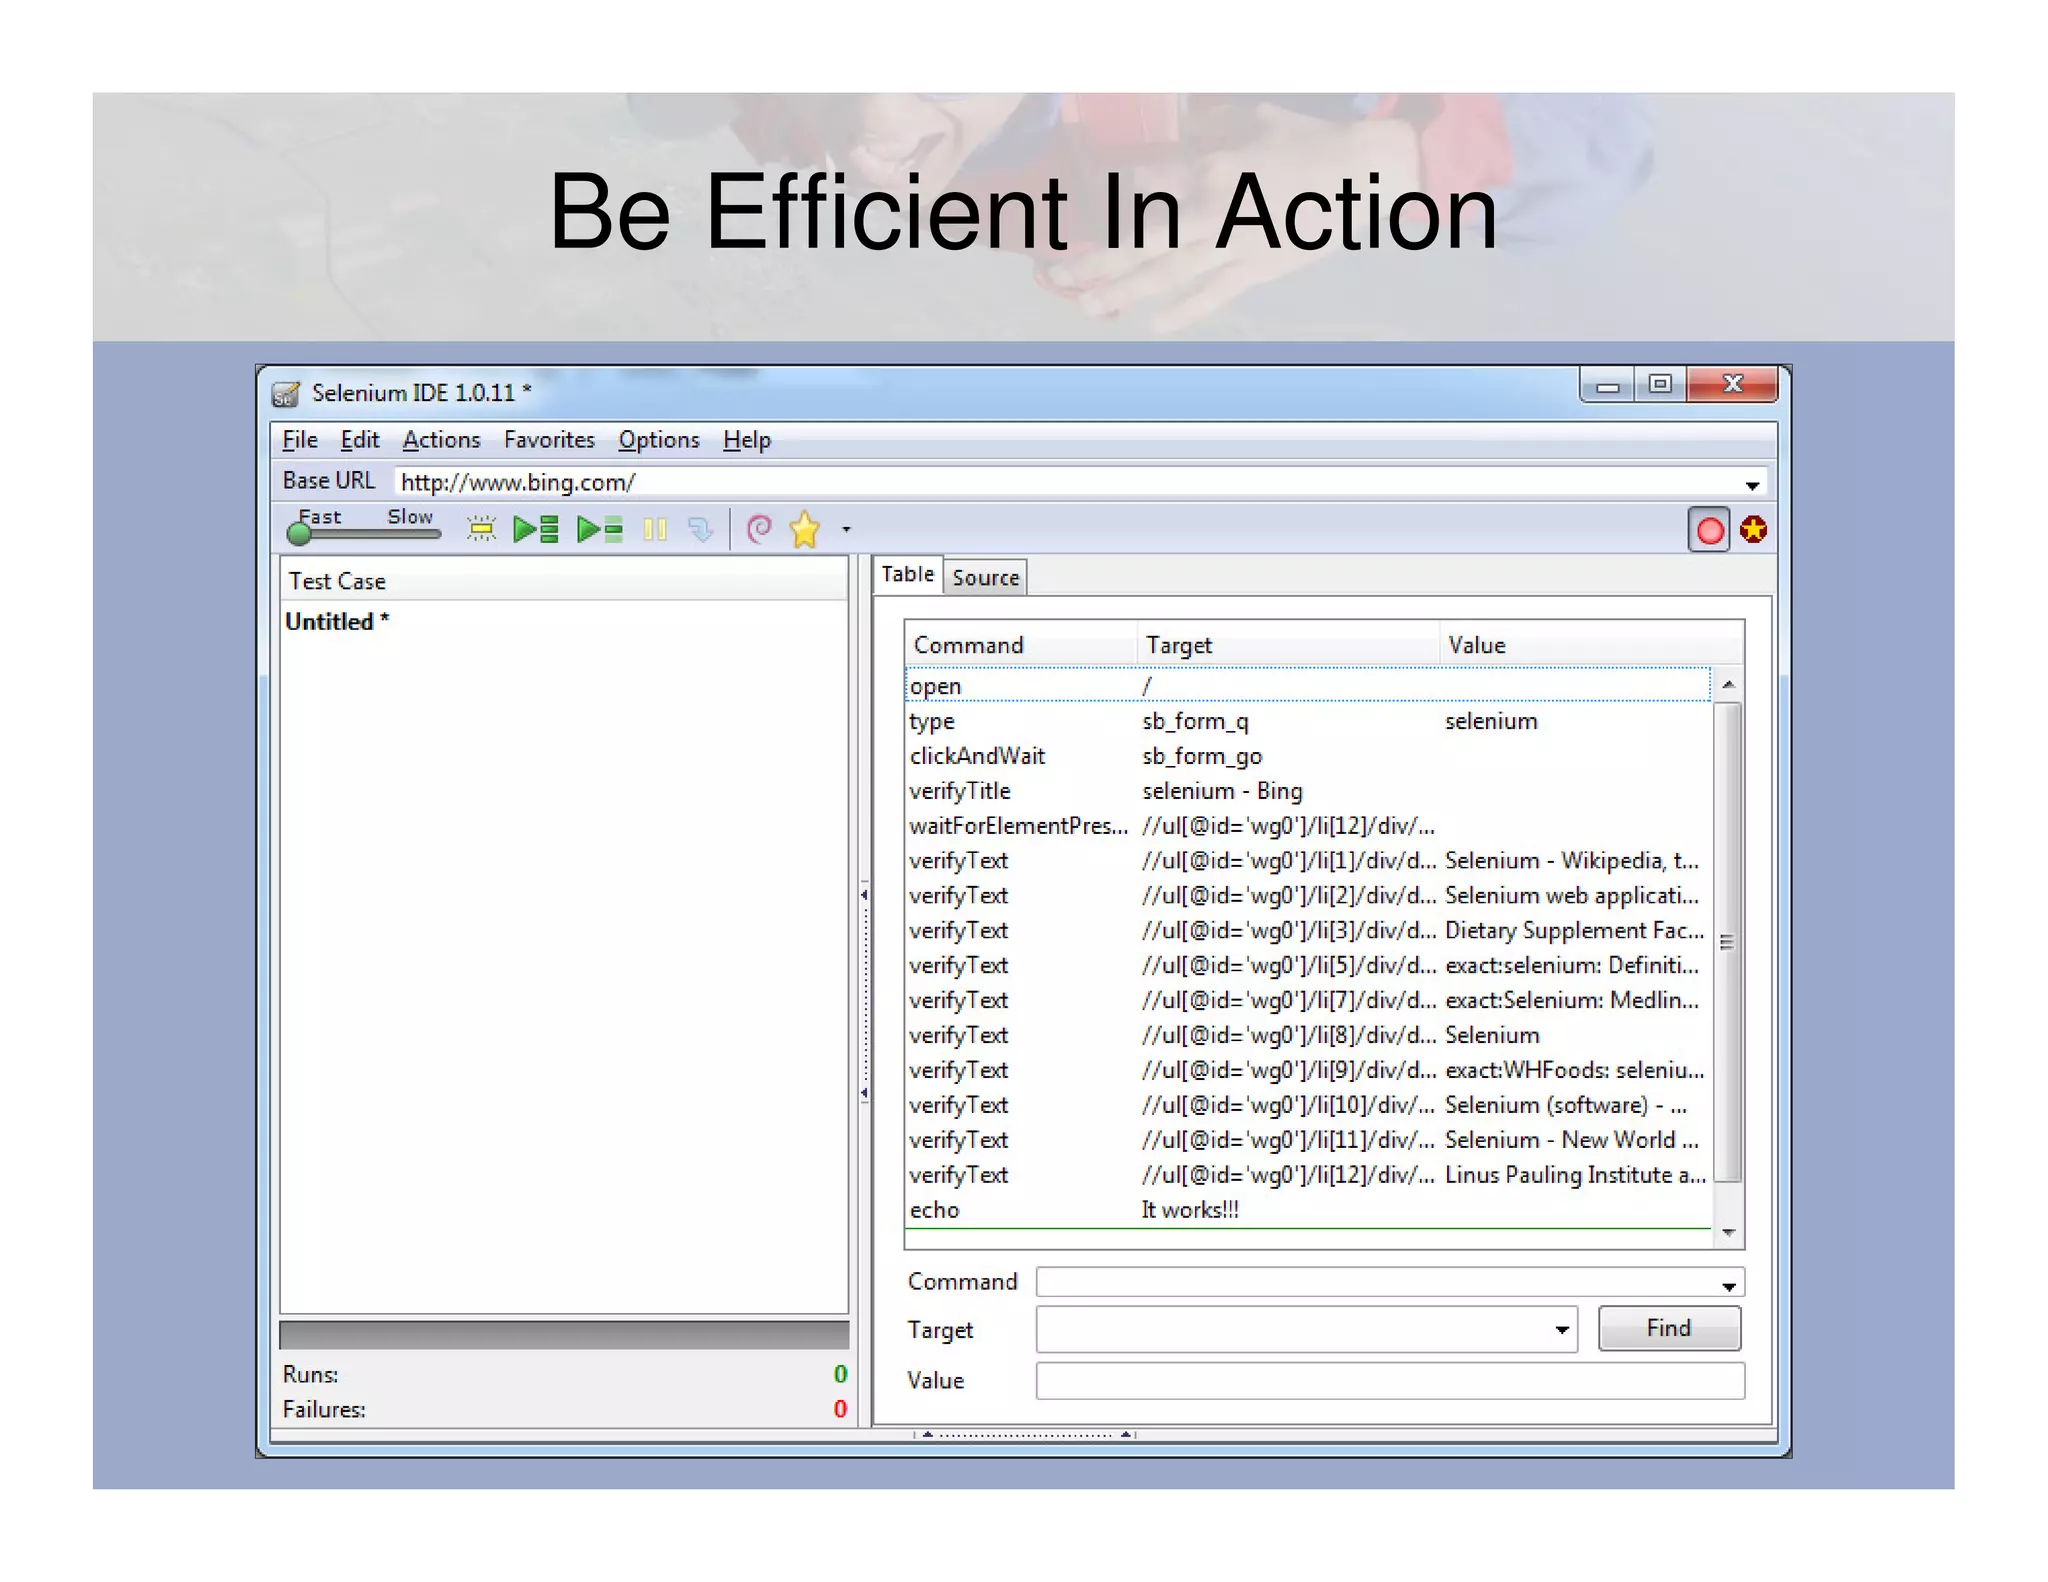Open the Help menu
This screenshot has height=1582, width=2048.
[x=747, y=440]
